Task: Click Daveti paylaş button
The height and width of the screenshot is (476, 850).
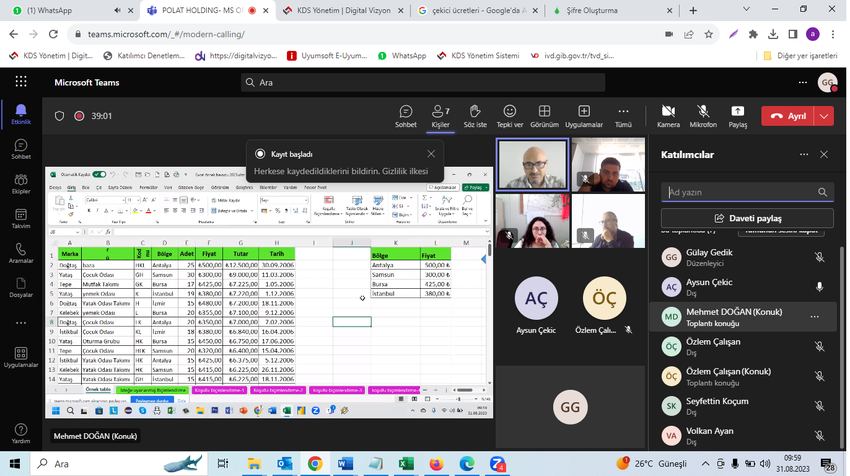Action: click(x=747, y=218)
